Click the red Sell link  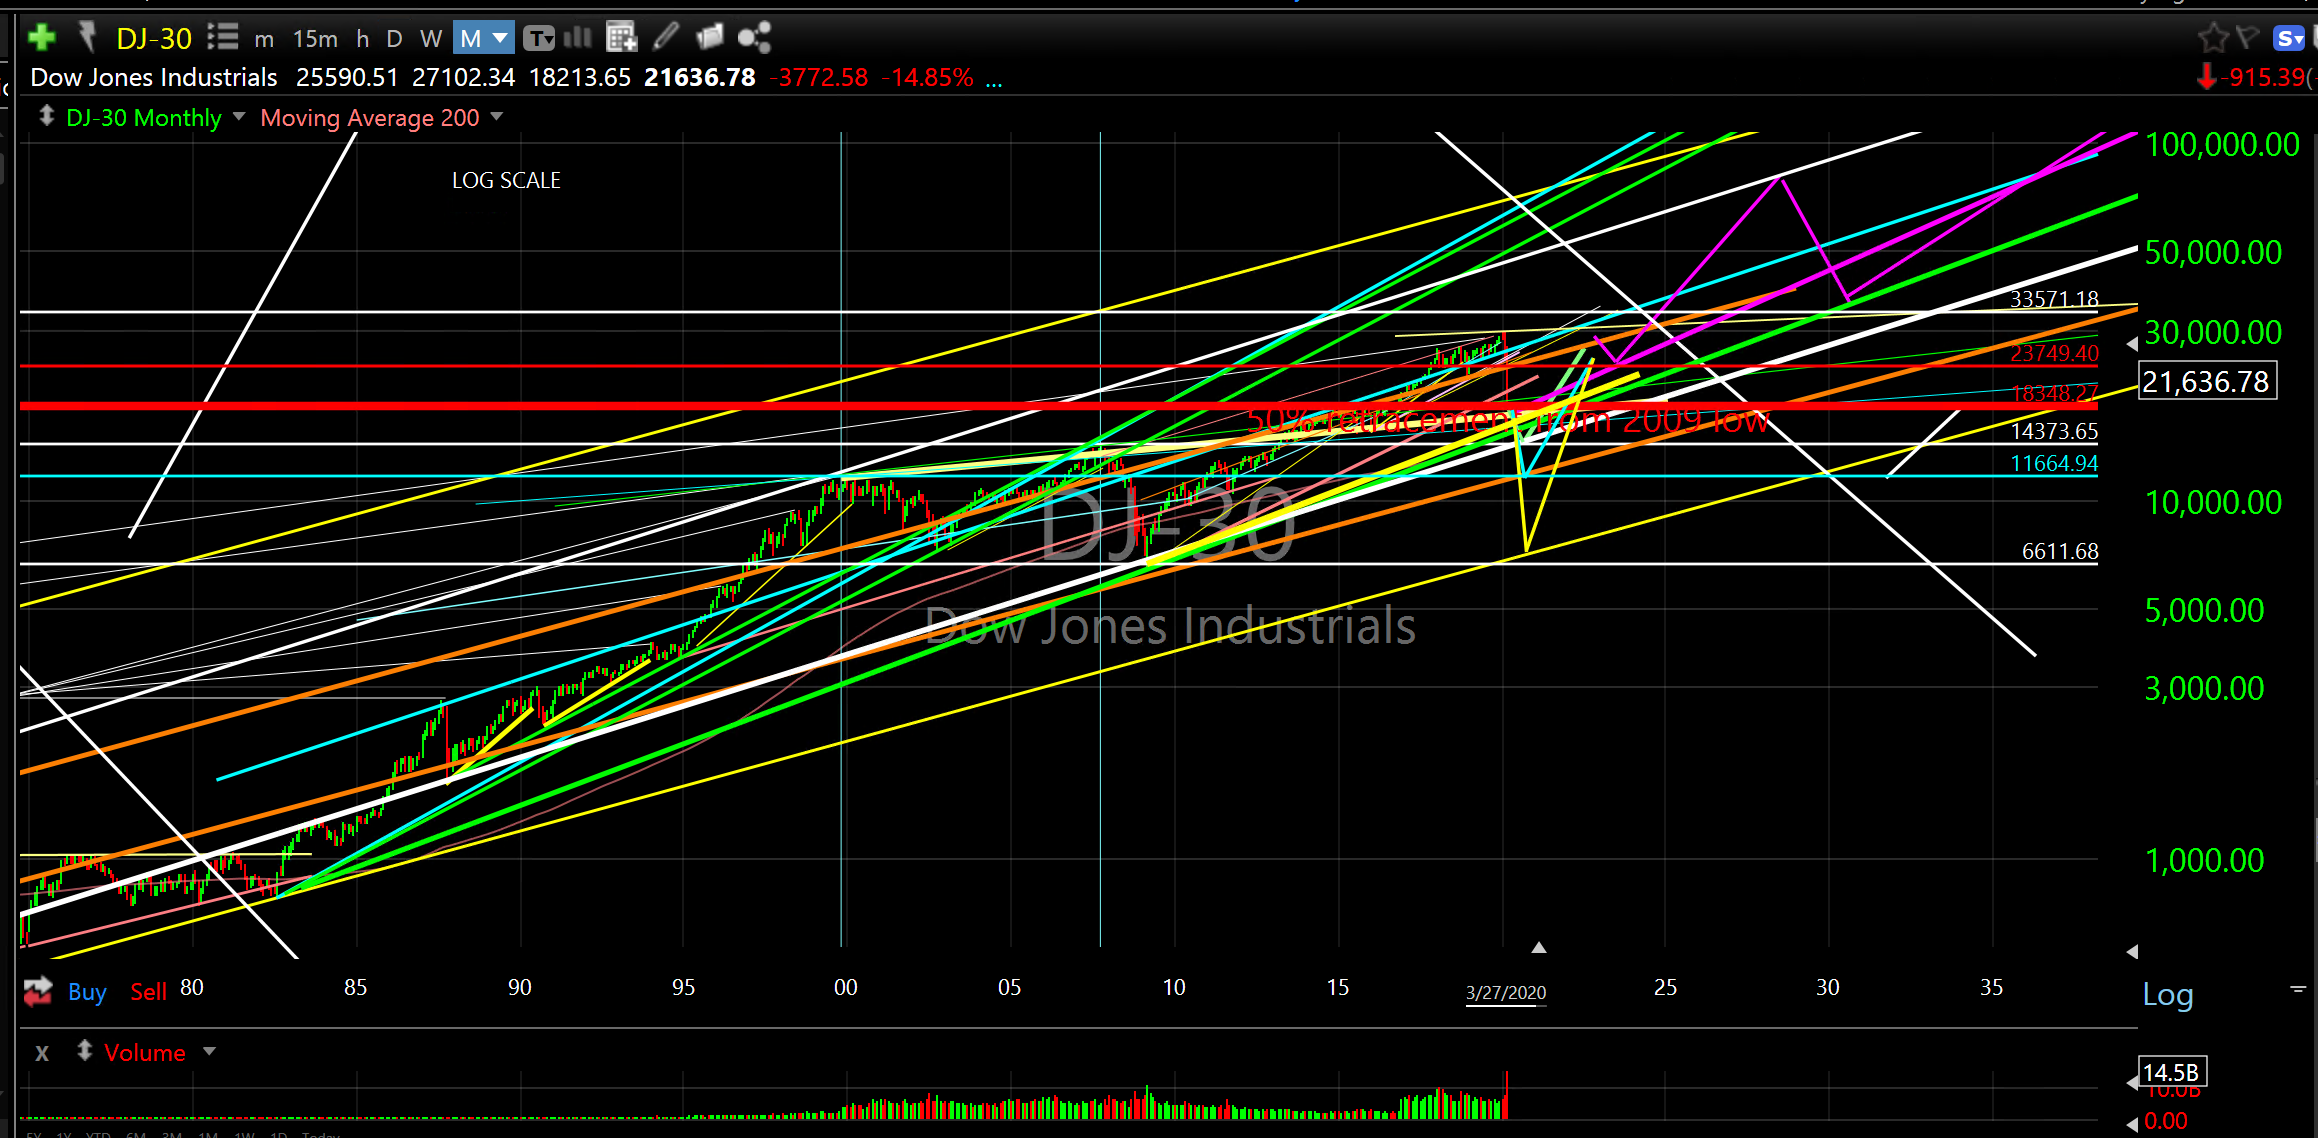coord(148,992)
